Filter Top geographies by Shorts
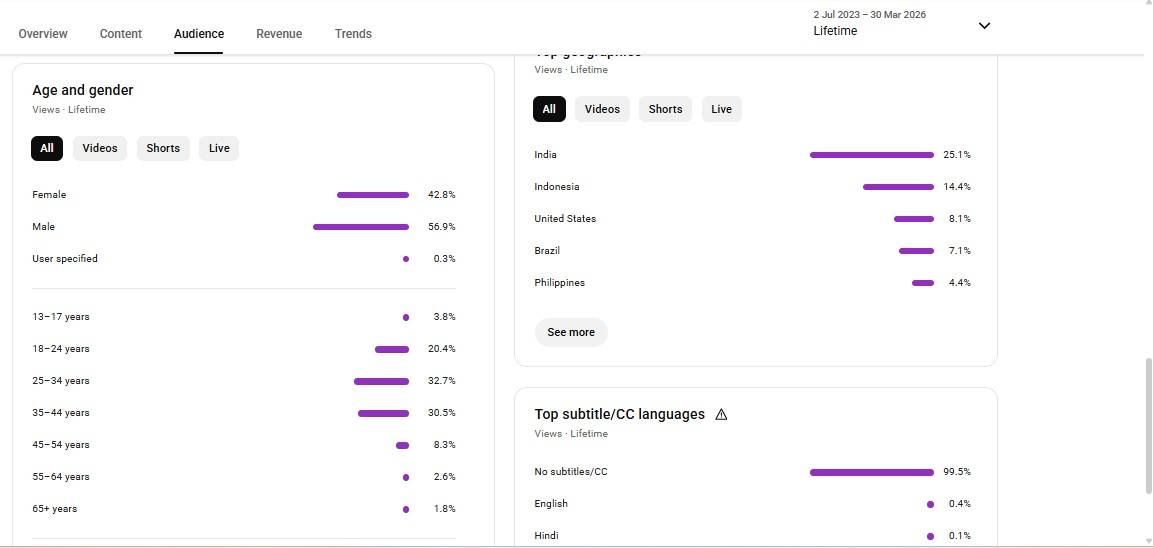This screenshot has width=1153, height=548. point(665,110)
